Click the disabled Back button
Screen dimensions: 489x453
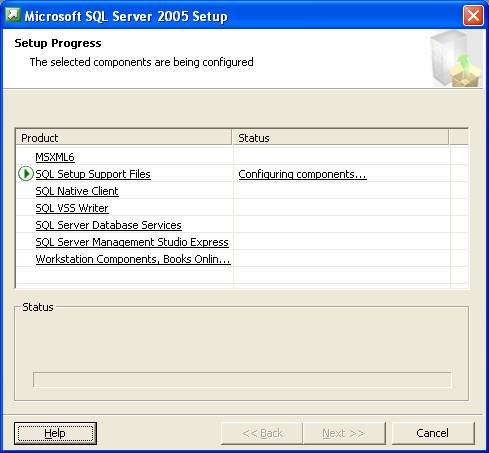pyautogui.click(x=262, y=433)
